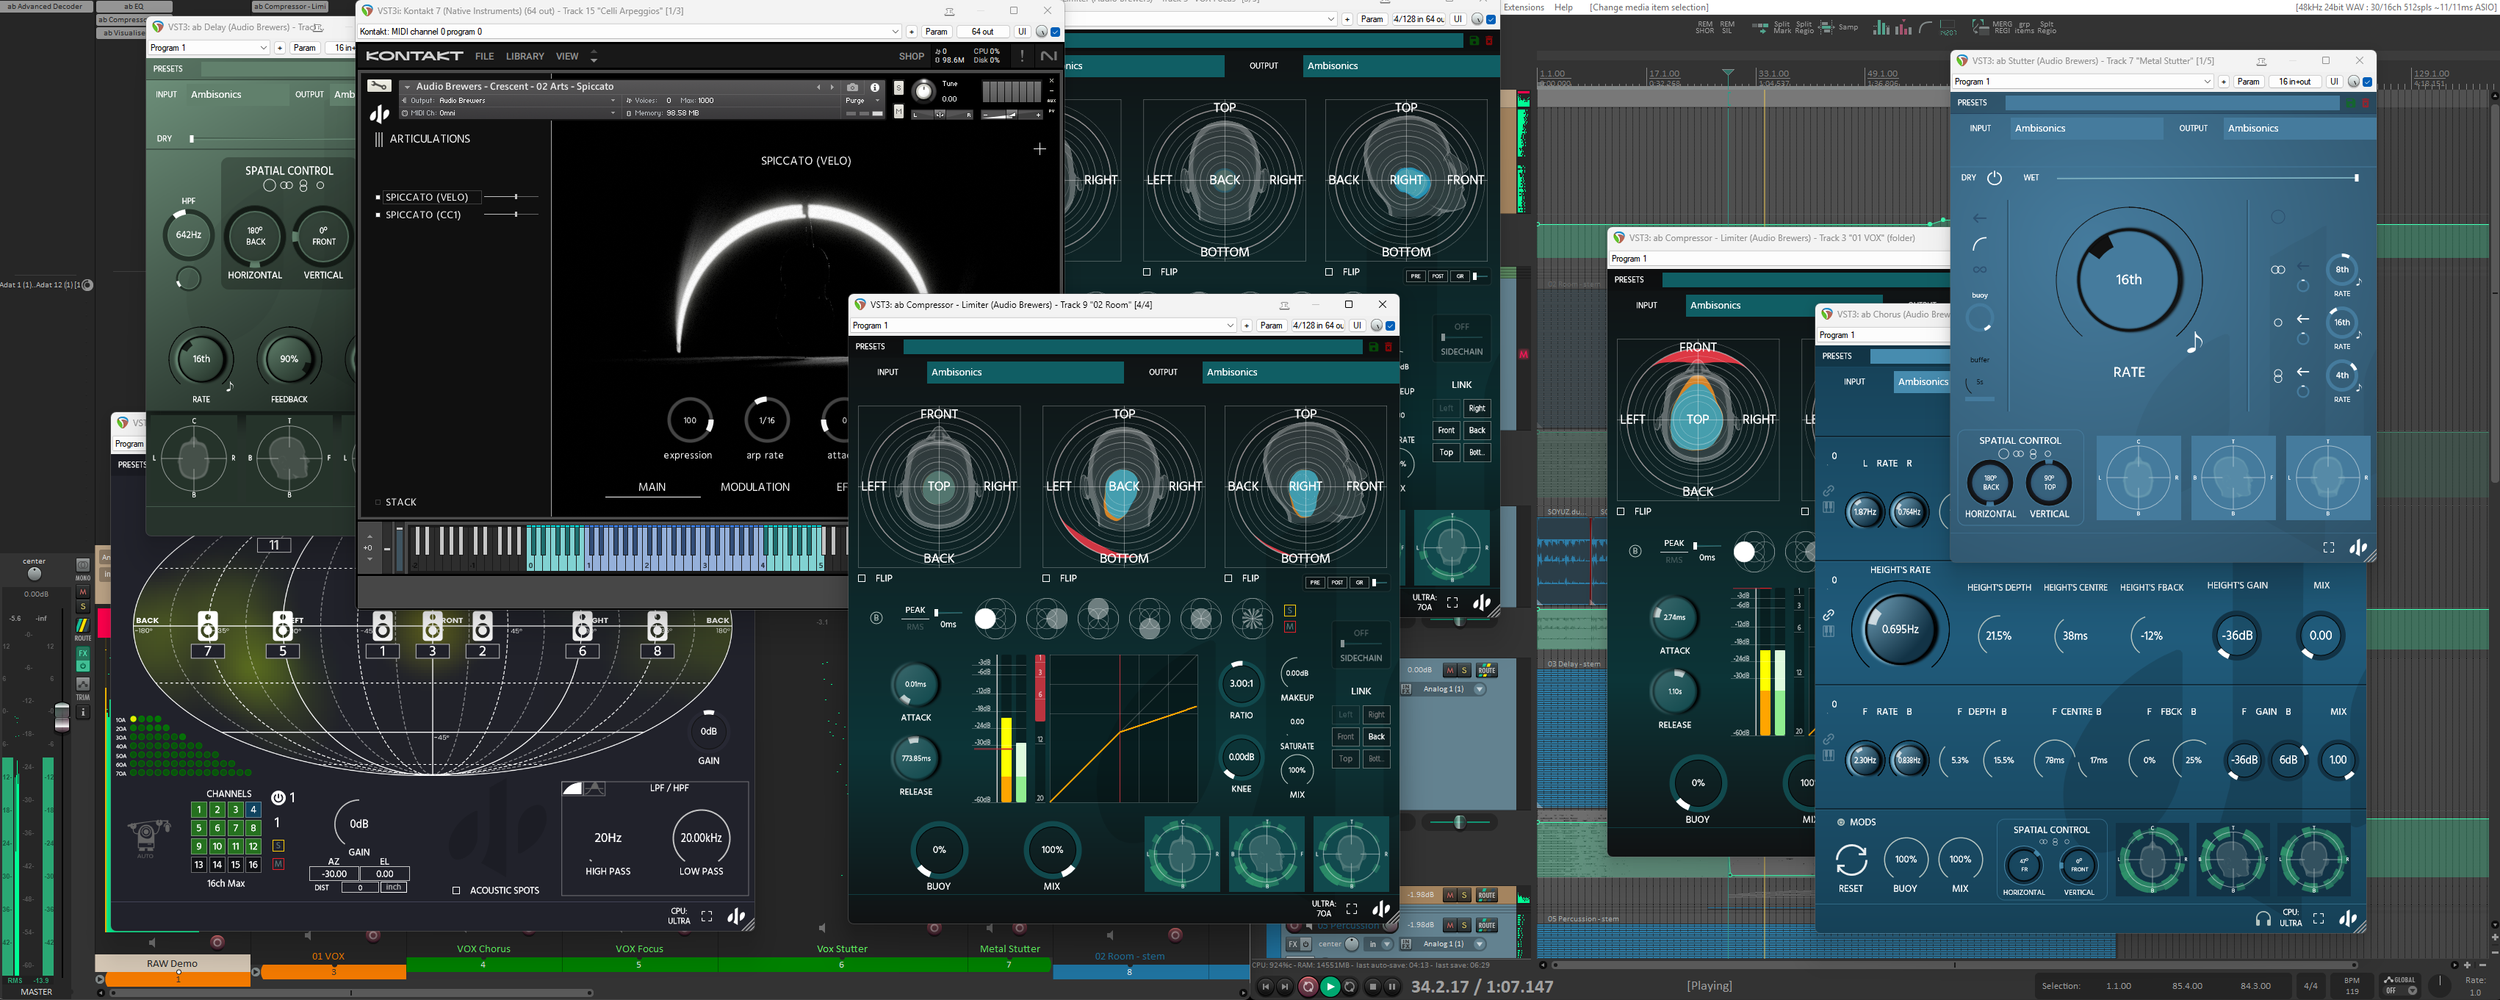
Task: Switch to the MAIN tab in Kontakt instrument
Action: (x=652, y=487)
